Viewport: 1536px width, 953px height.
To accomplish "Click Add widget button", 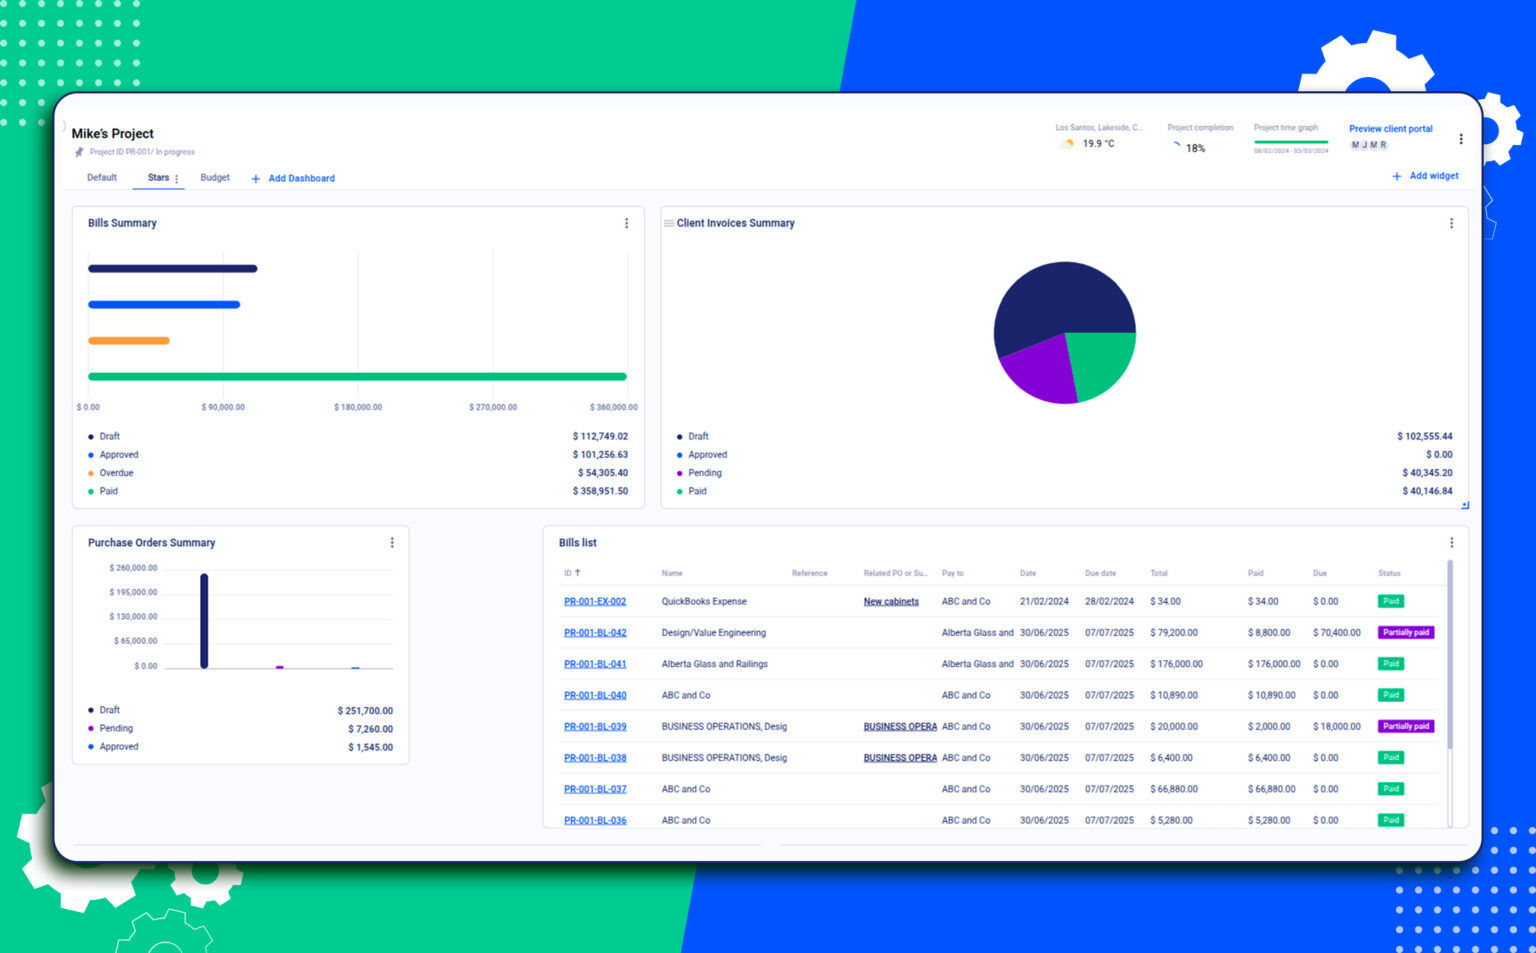I will 1425,176.
